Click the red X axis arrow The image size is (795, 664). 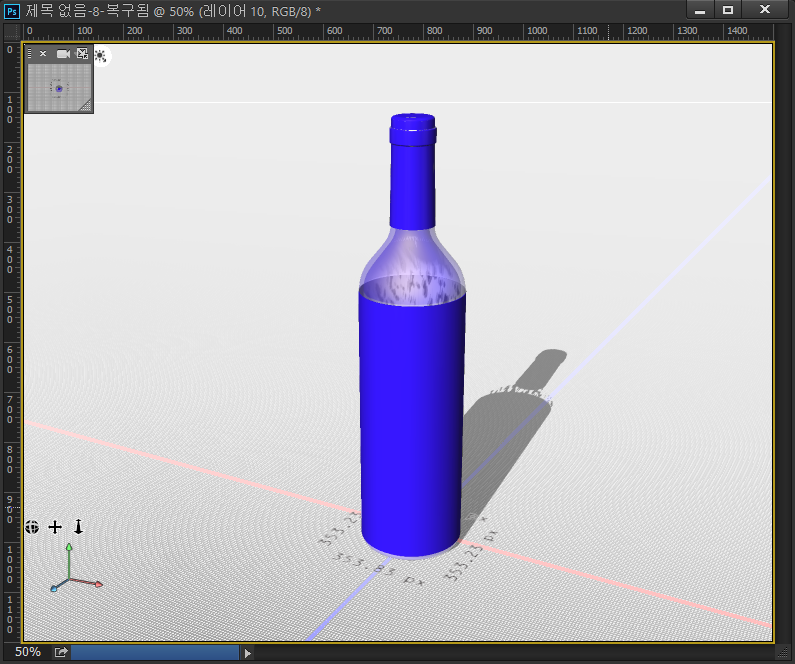coord(98,584)
